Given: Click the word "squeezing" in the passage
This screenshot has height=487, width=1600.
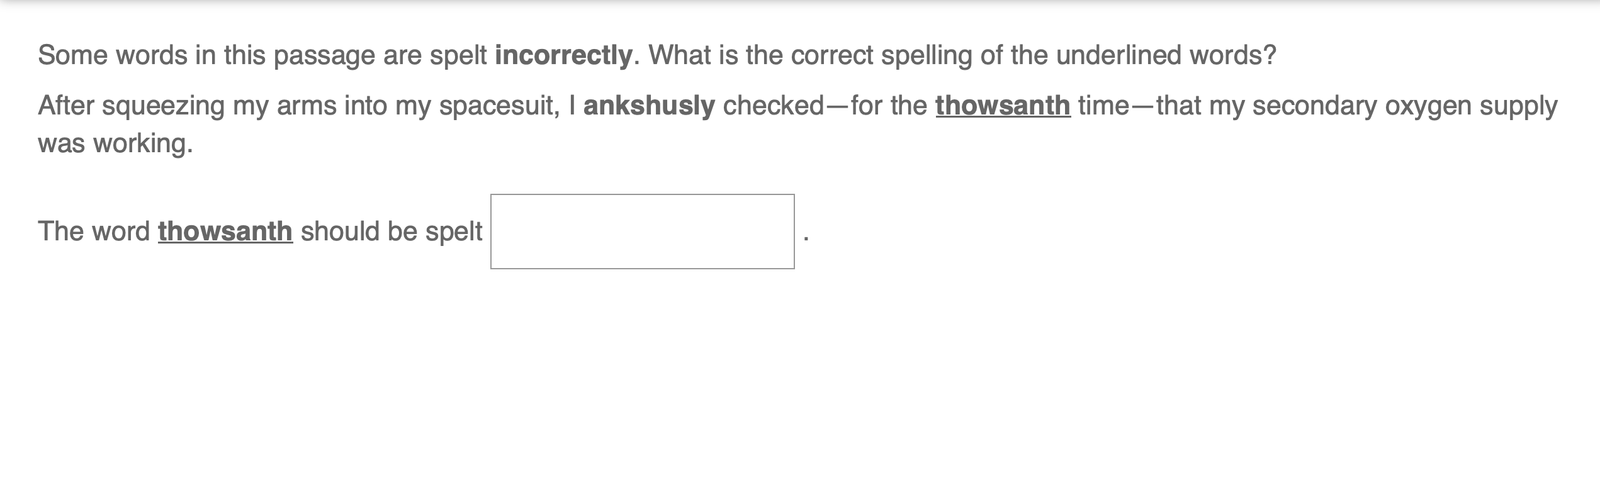Looking at the screenshot, I should coord(164,106).
